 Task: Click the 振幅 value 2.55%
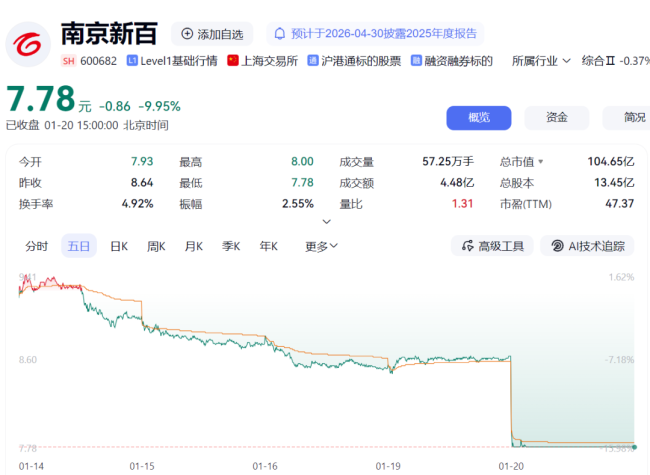coord(298,204)
